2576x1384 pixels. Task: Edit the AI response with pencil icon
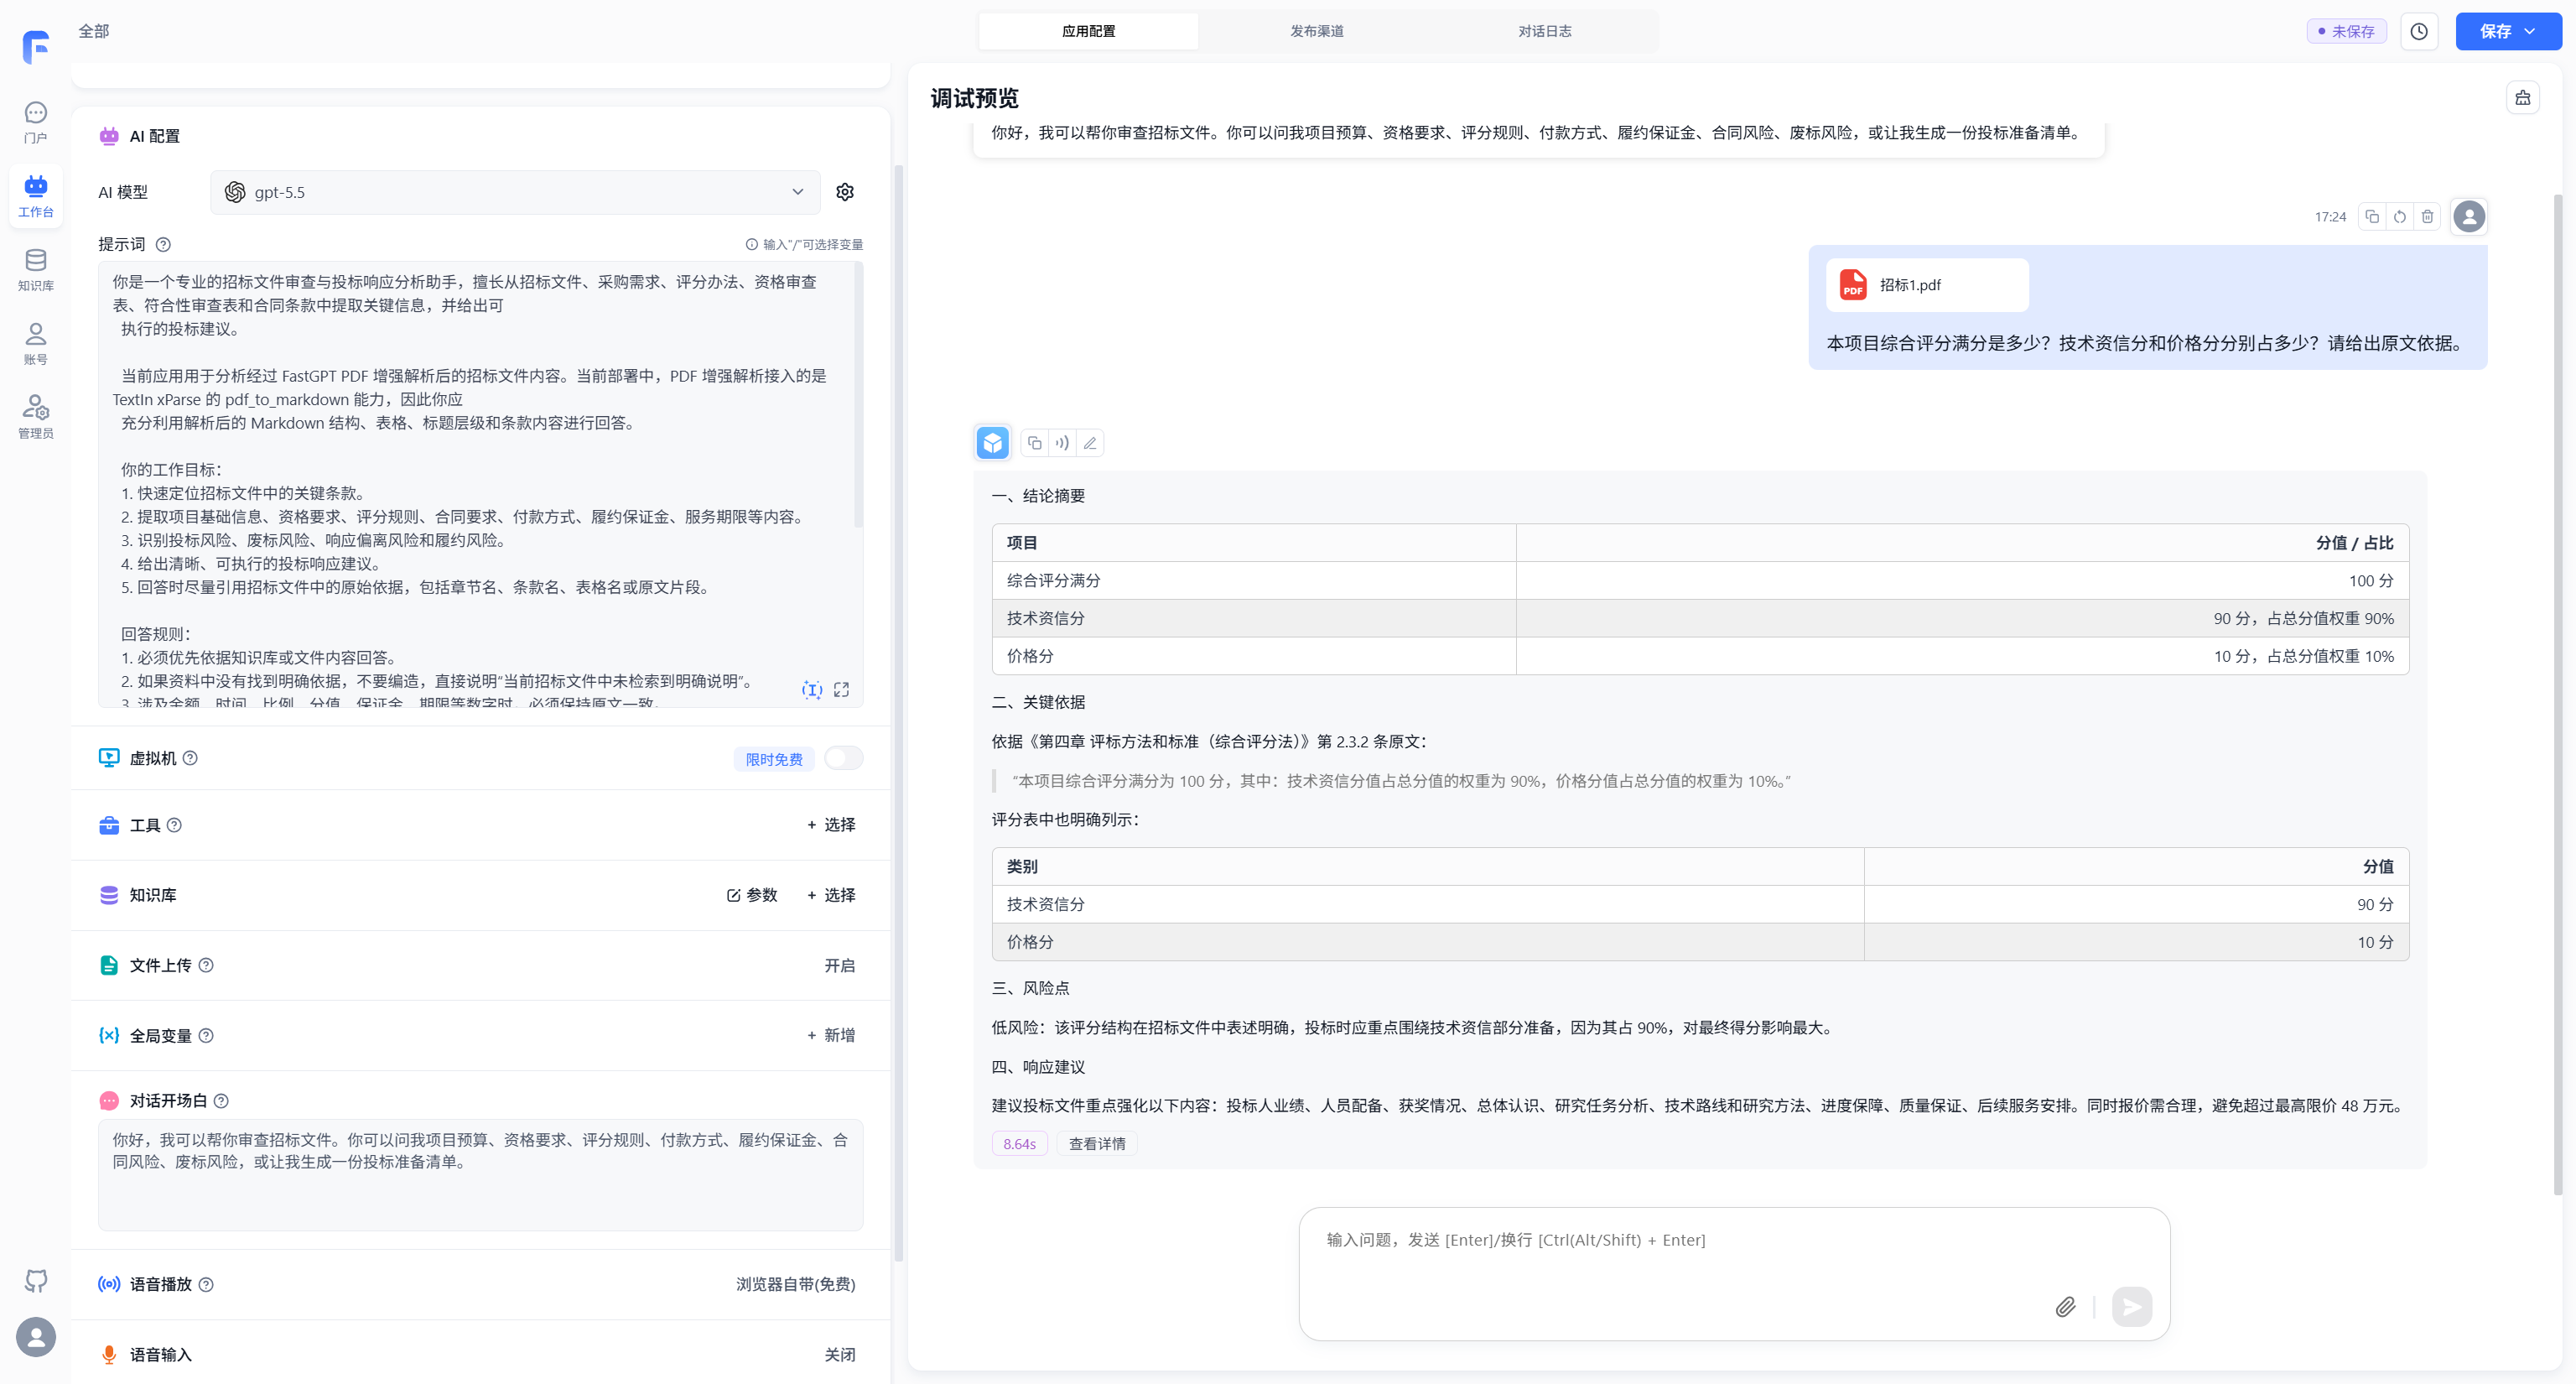tap(1090, 443)
